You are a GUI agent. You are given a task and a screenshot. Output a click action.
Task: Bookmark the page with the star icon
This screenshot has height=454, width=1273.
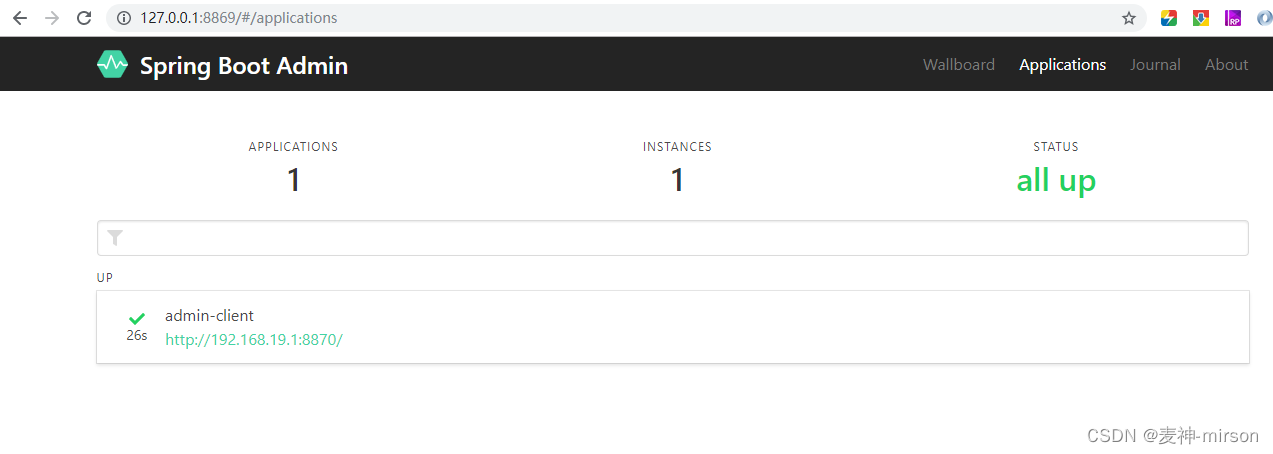click(1129, 18)
